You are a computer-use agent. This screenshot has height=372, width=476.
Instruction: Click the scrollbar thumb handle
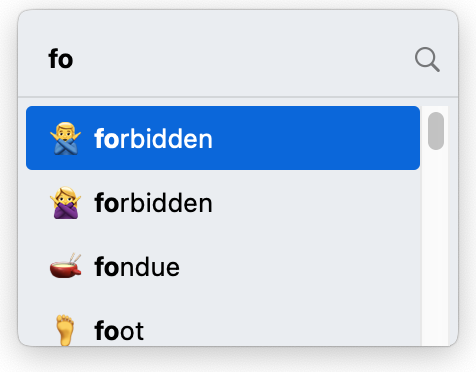click(436, 131)
